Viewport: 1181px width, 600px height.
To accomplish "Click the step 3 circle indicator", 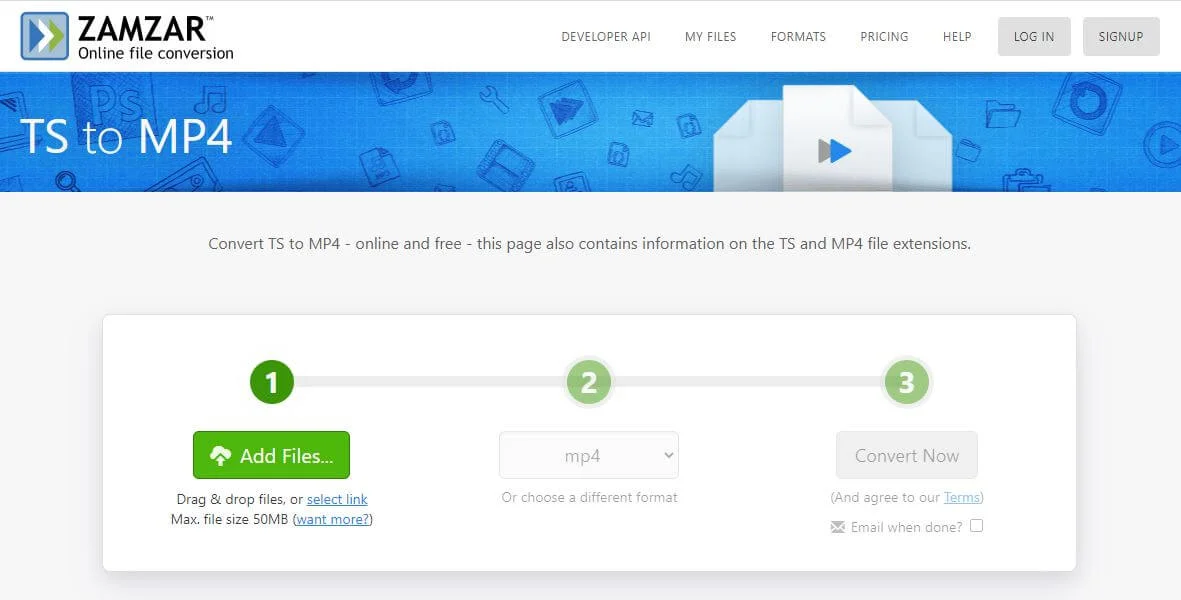I will click(x=906, y=381).
